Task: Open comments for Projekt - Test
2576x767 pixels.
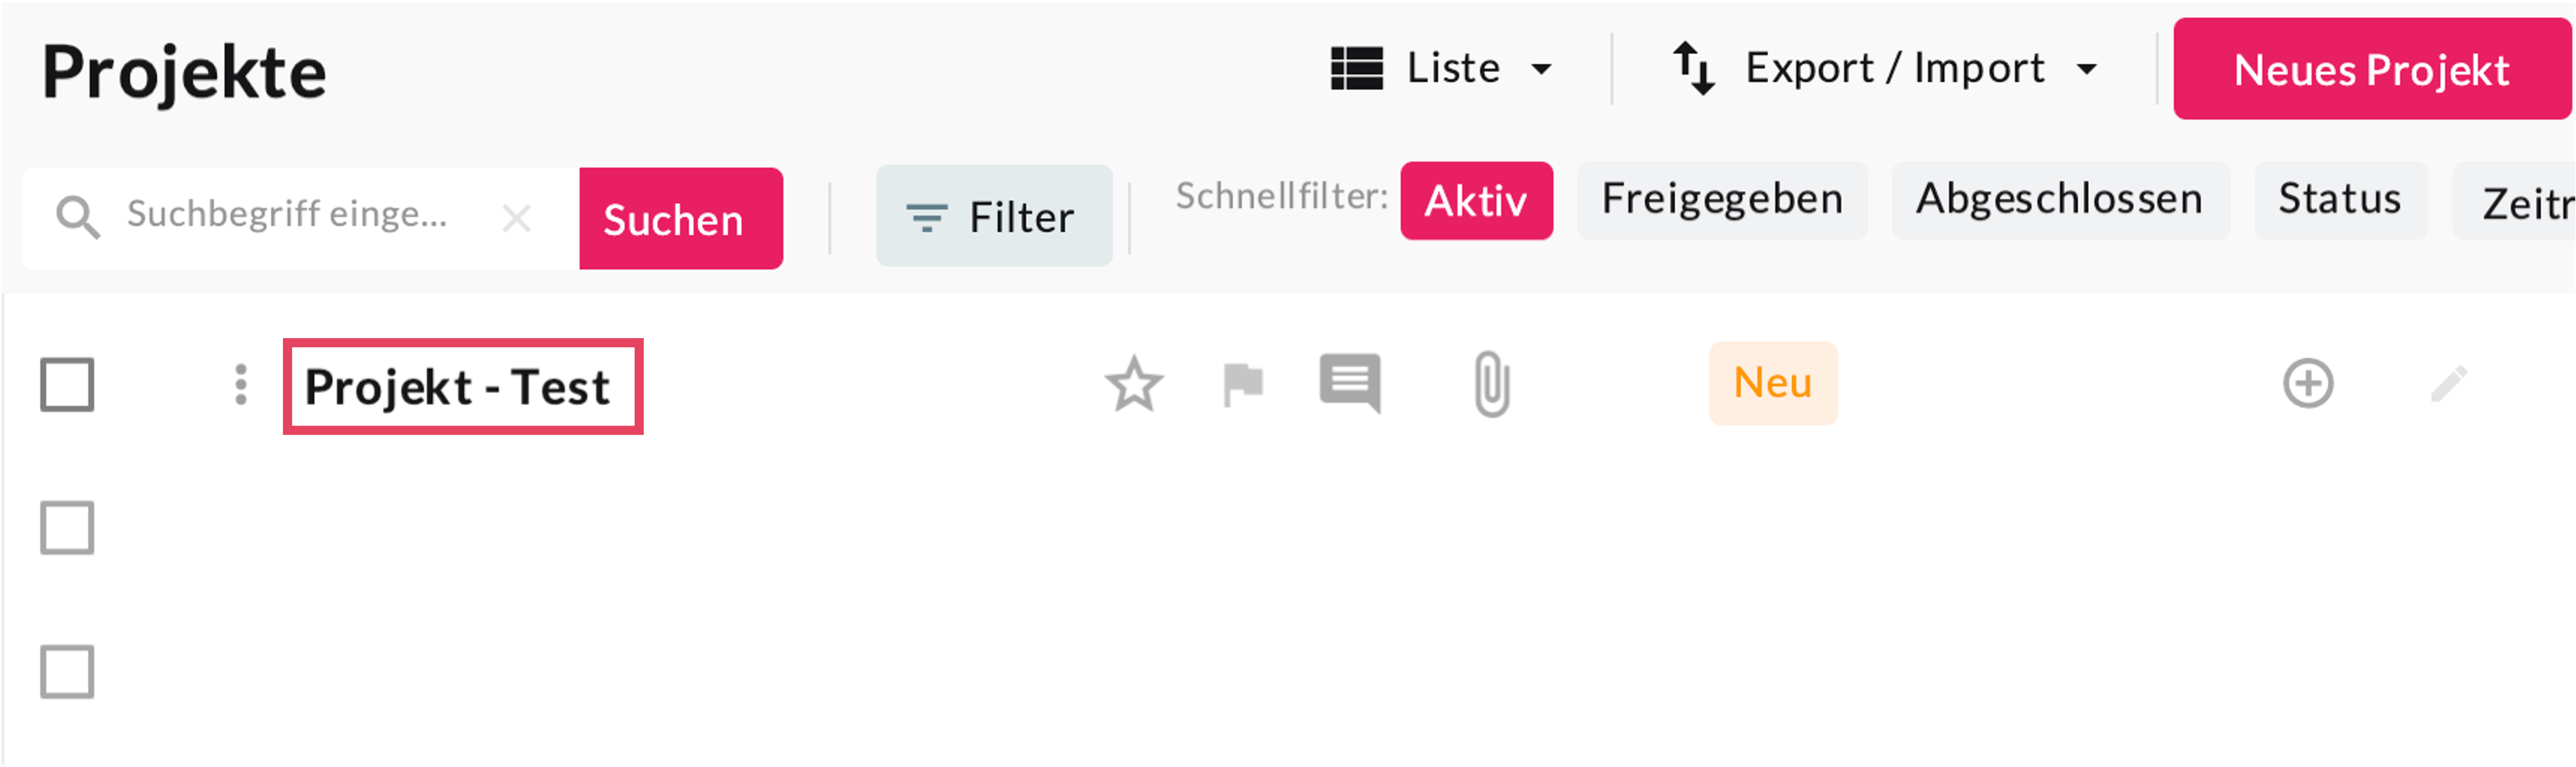Action: click(1350, 383)
